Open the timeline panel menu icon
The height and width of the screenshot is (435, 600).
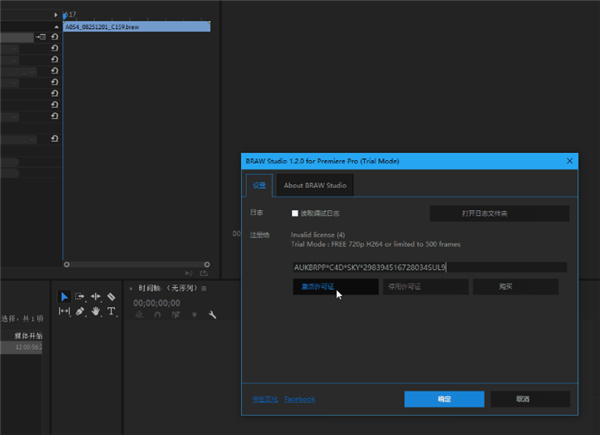[x=204, y=288]
